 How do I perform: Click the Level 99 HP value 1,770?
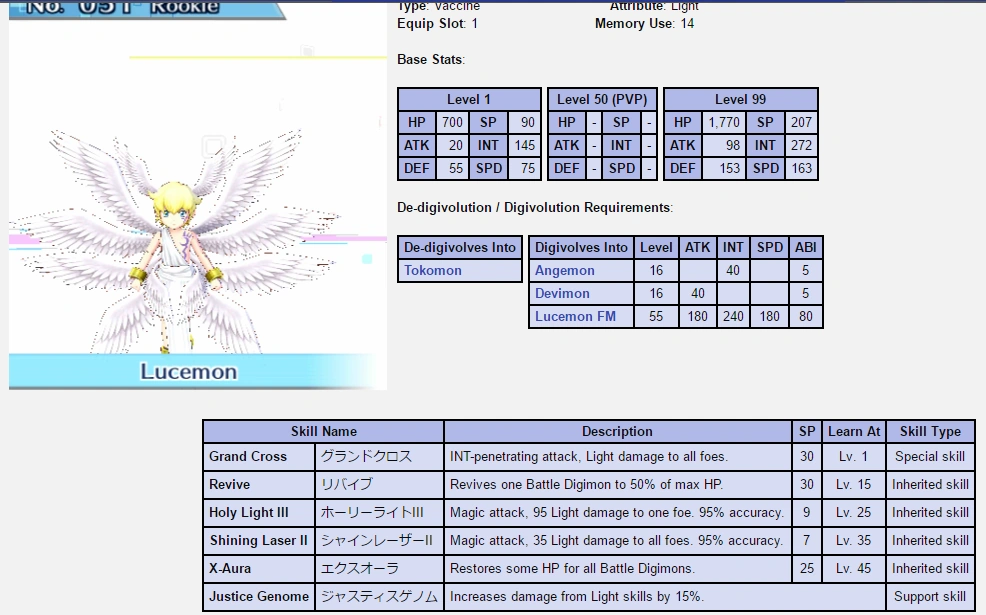tap(724, 122)
